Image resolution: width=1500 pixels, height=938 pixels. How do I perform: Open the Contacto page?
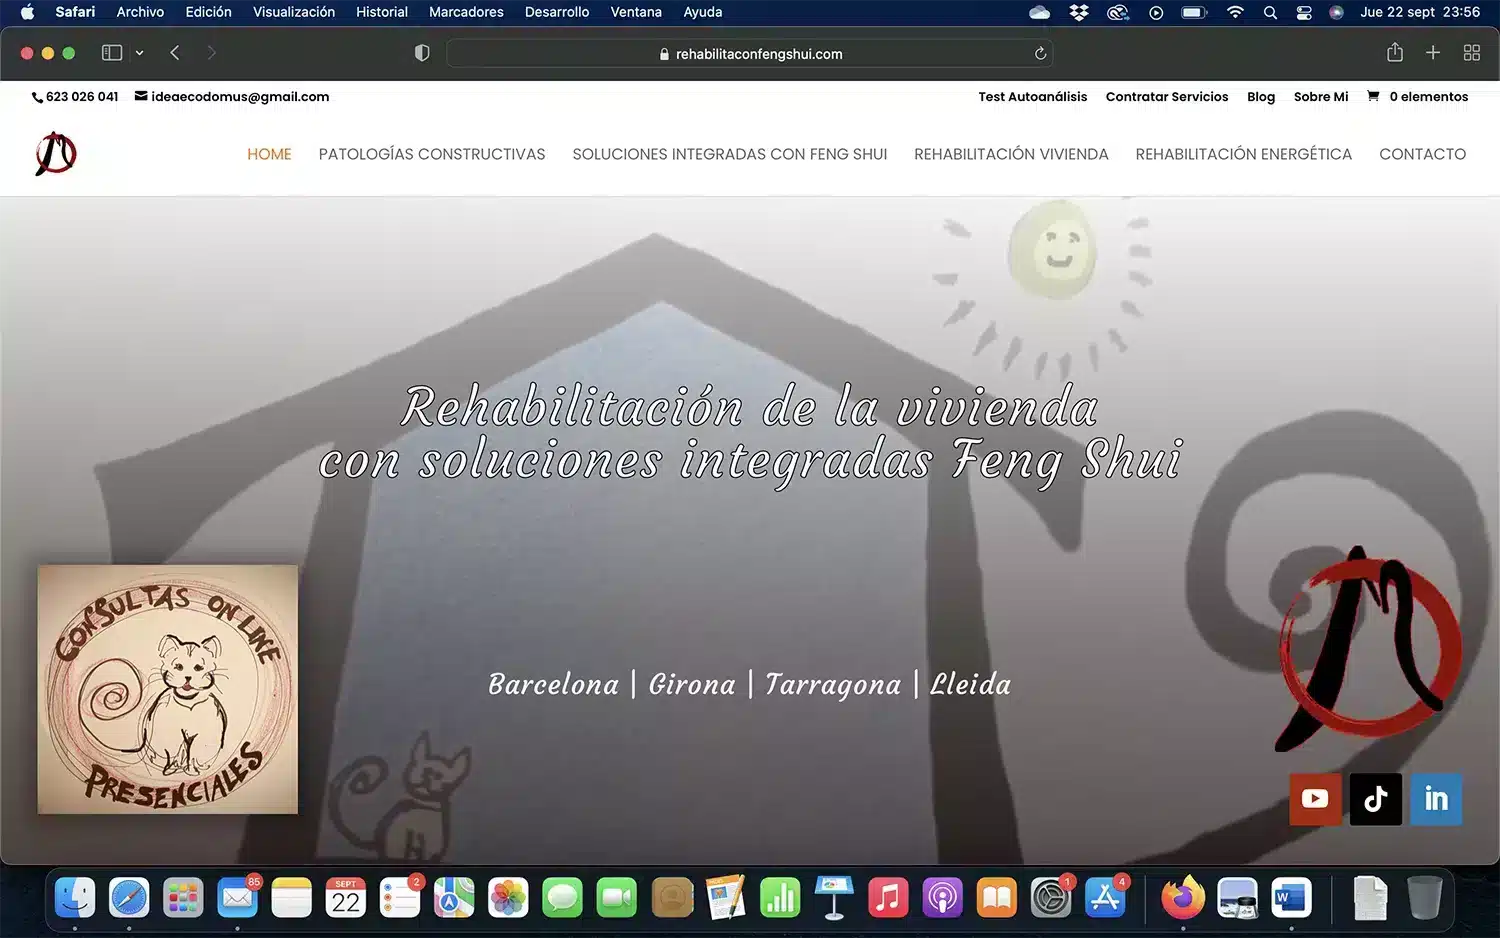[x=1422, y=154]
